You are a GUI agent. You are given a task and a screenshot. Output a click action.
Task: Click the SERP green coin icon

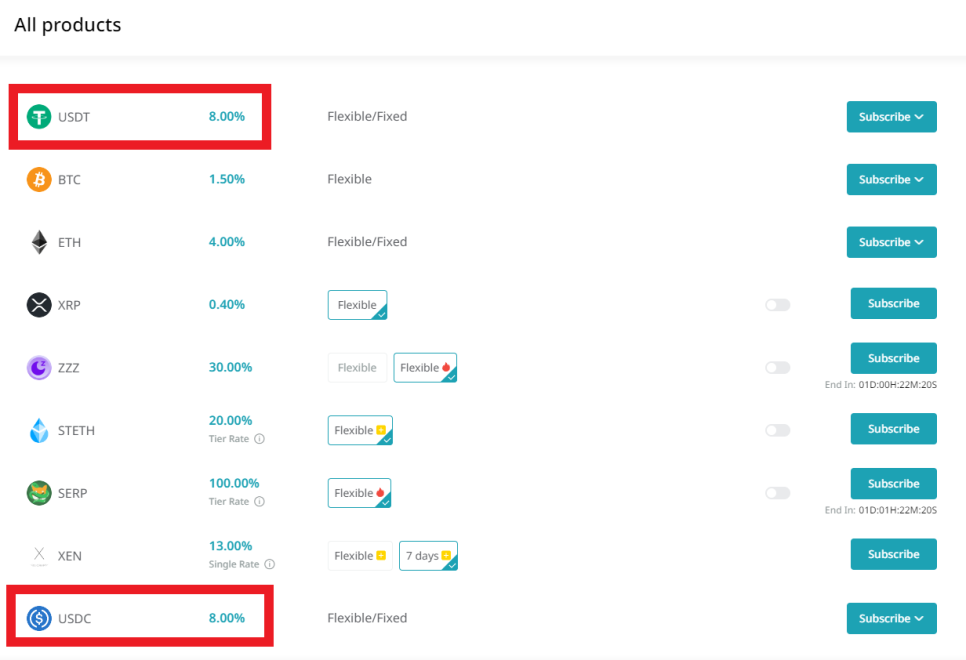(39, 493)
